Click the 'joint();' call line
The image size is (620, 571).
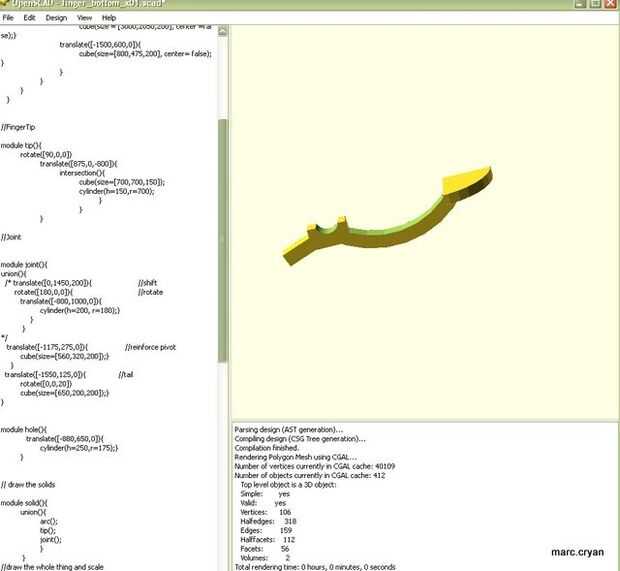(51, 540)
